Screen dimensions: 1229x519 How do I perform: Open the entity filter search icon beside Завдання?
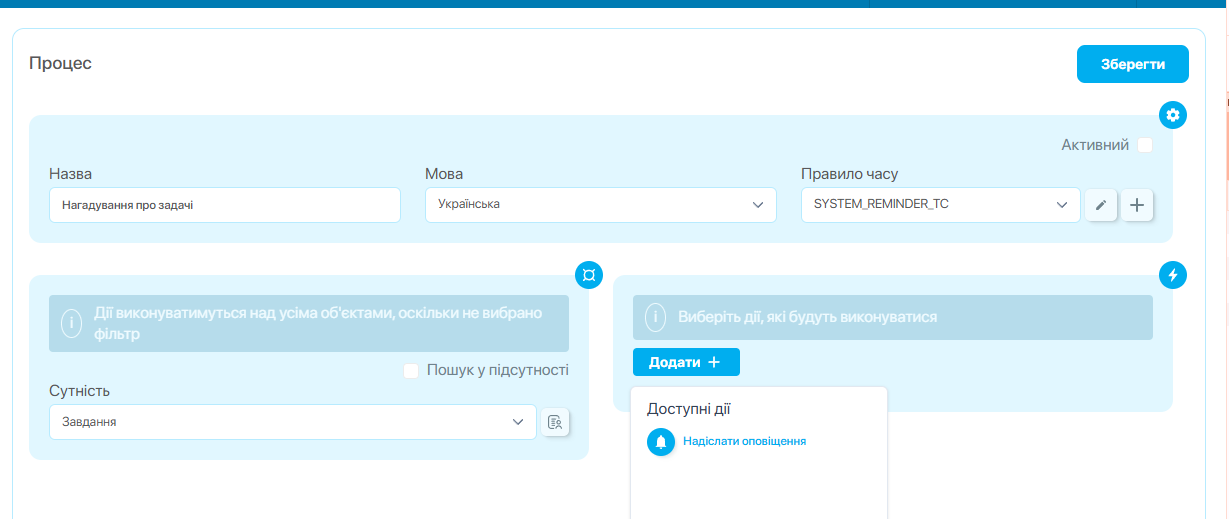click(x=555, y=422)
